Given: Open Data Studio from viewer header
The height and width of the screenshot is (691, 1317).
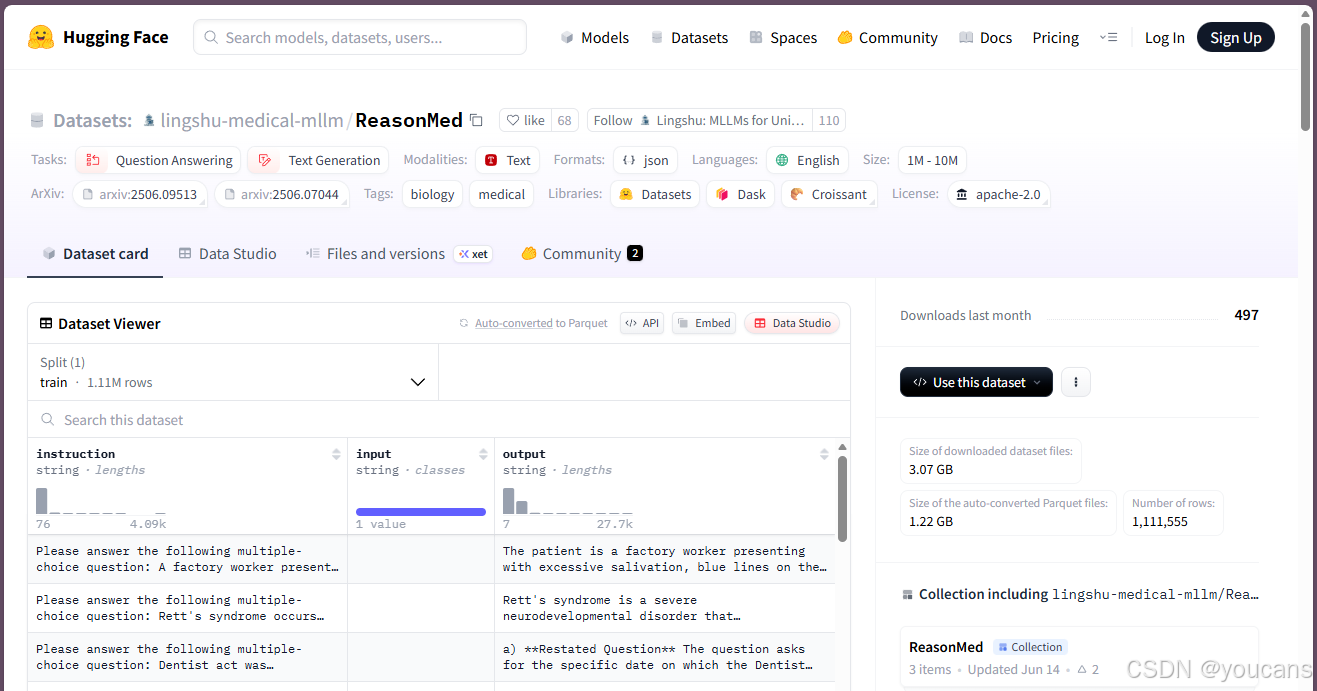Looking at the screenshot, I should click(792, 323).
